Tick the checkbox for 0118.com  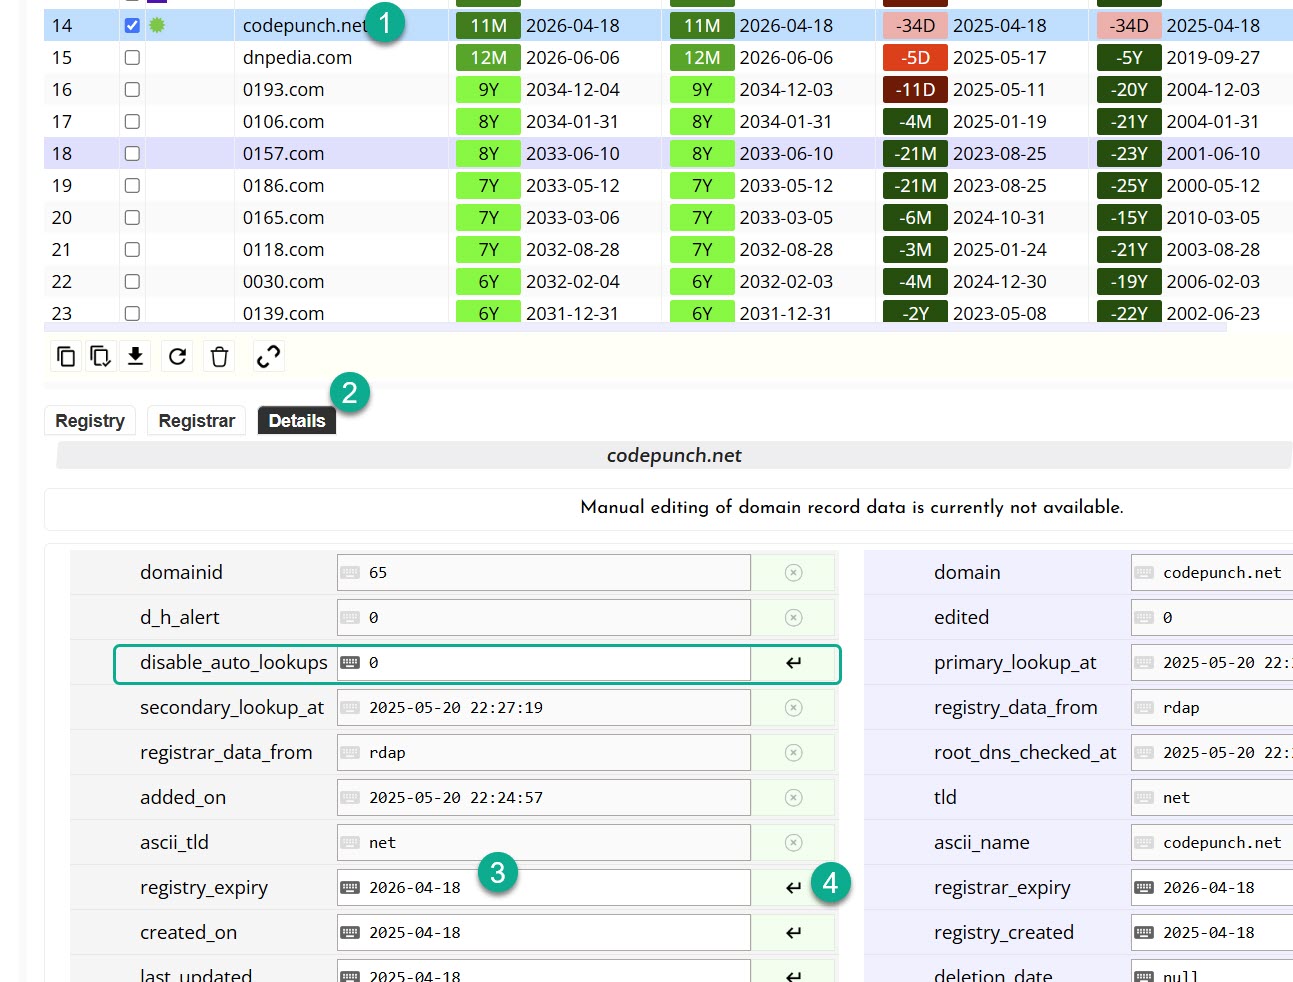(x=132, y=250)
